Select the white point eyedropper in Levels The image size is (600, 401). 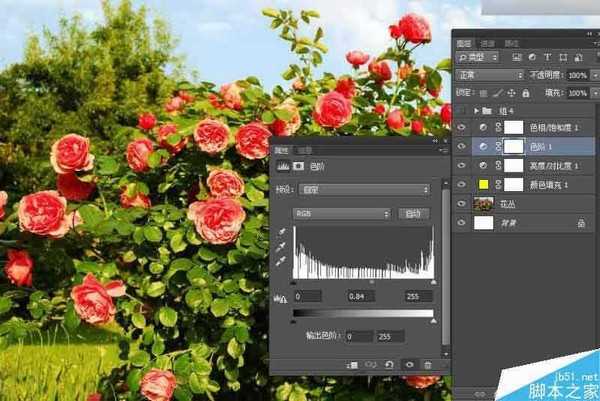pyautogui.click(x=282, y=261)
